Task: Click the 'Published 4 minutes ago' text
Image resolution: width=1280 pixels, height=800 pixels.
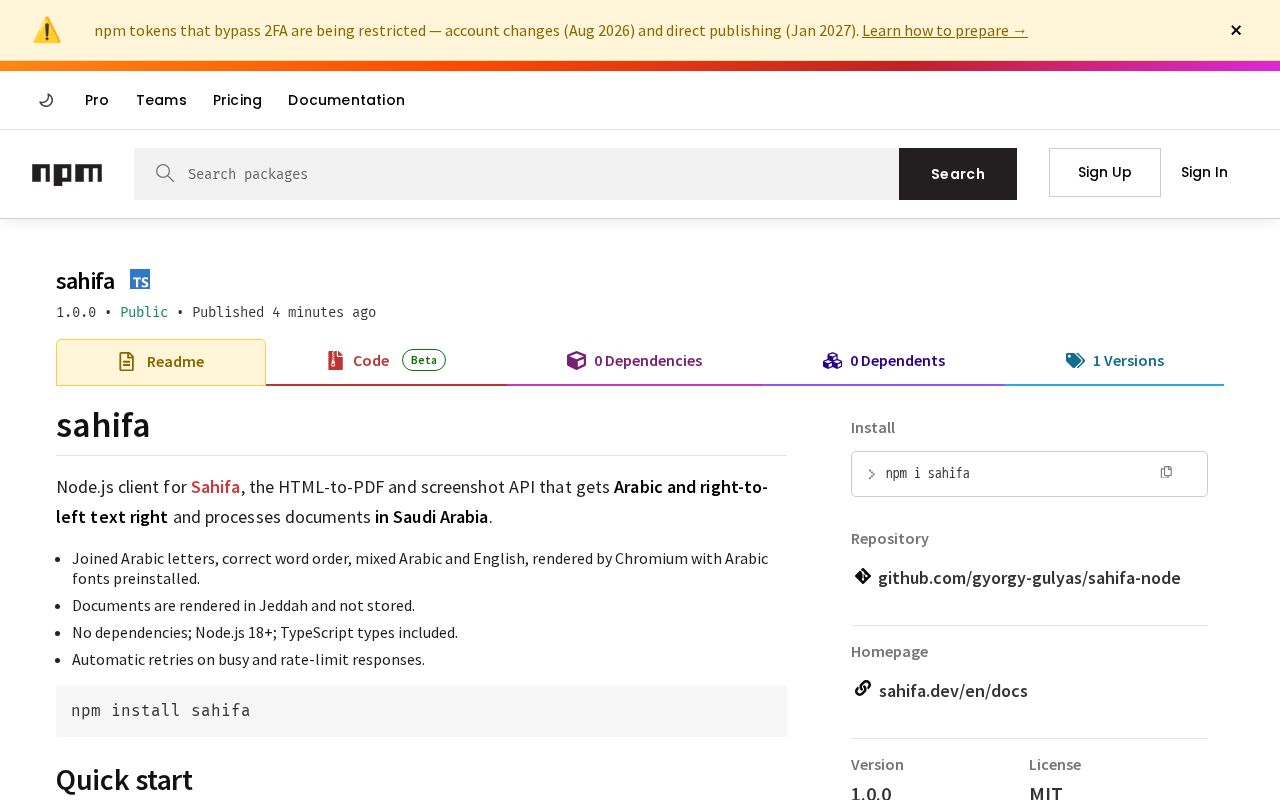Action: [284, 312]
